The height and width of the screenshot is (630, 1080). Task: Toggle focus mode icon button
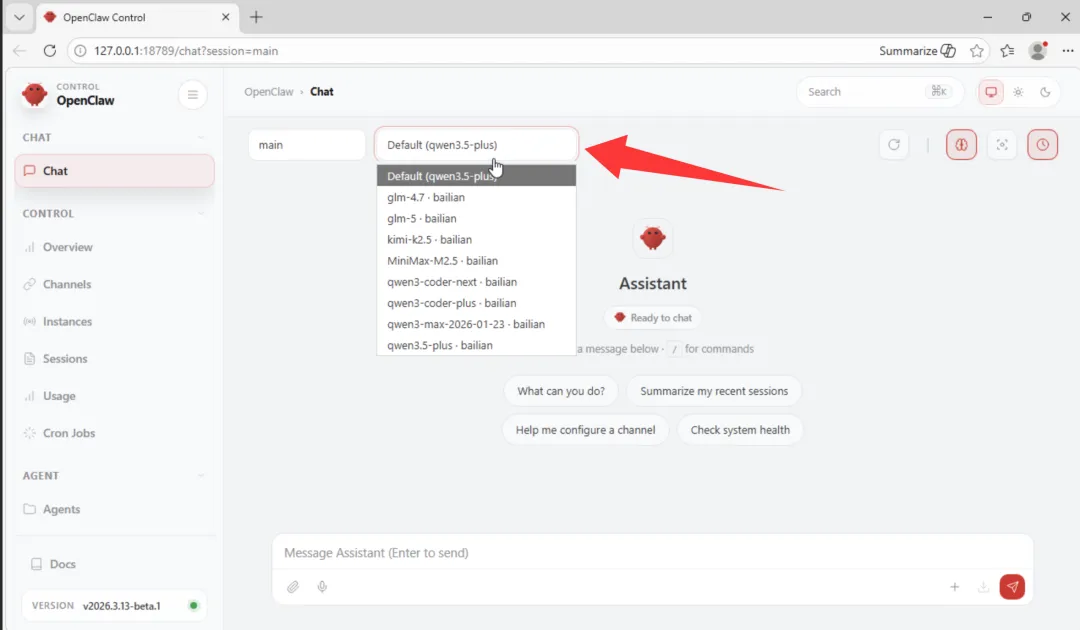point(1002,145)
